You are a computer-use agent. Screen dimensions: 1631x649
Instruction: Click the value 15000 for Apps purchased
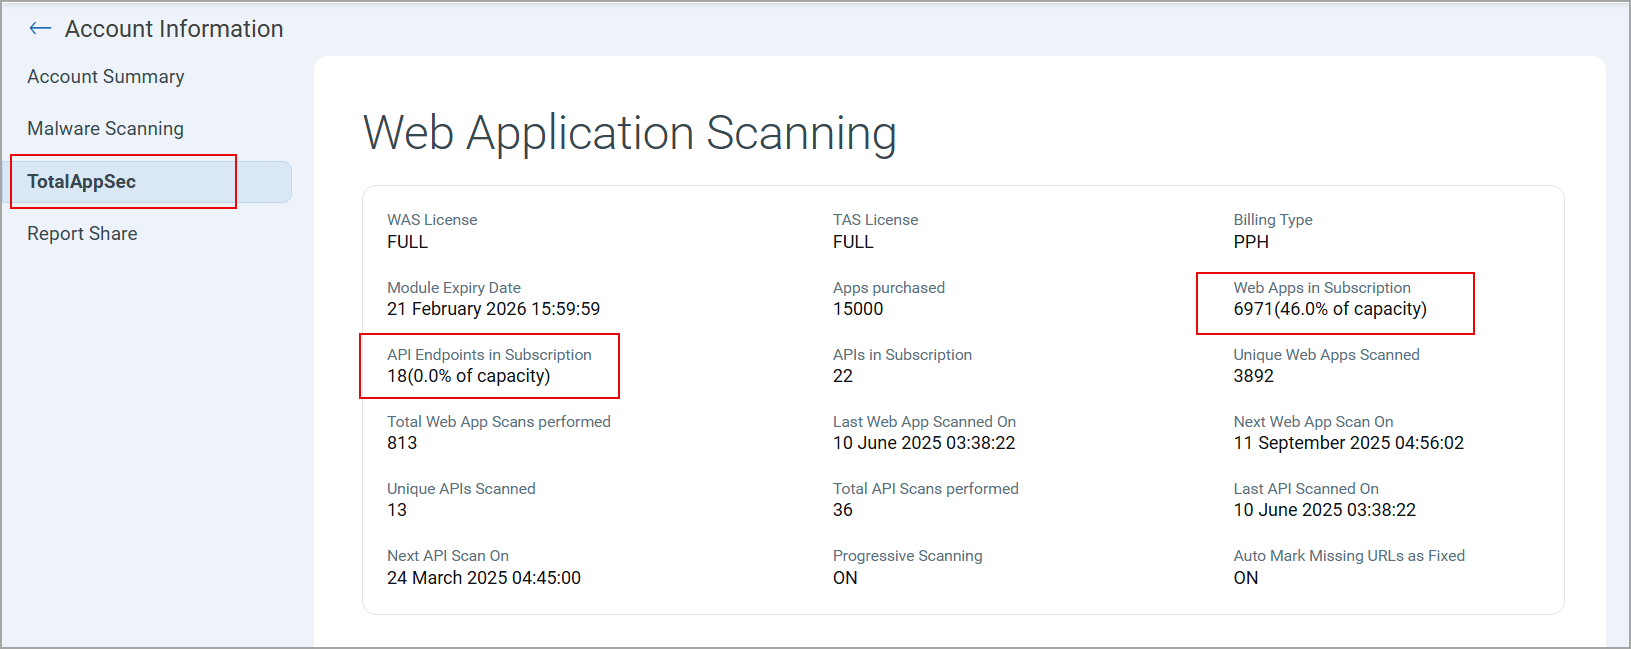click(x=858, y=309)
